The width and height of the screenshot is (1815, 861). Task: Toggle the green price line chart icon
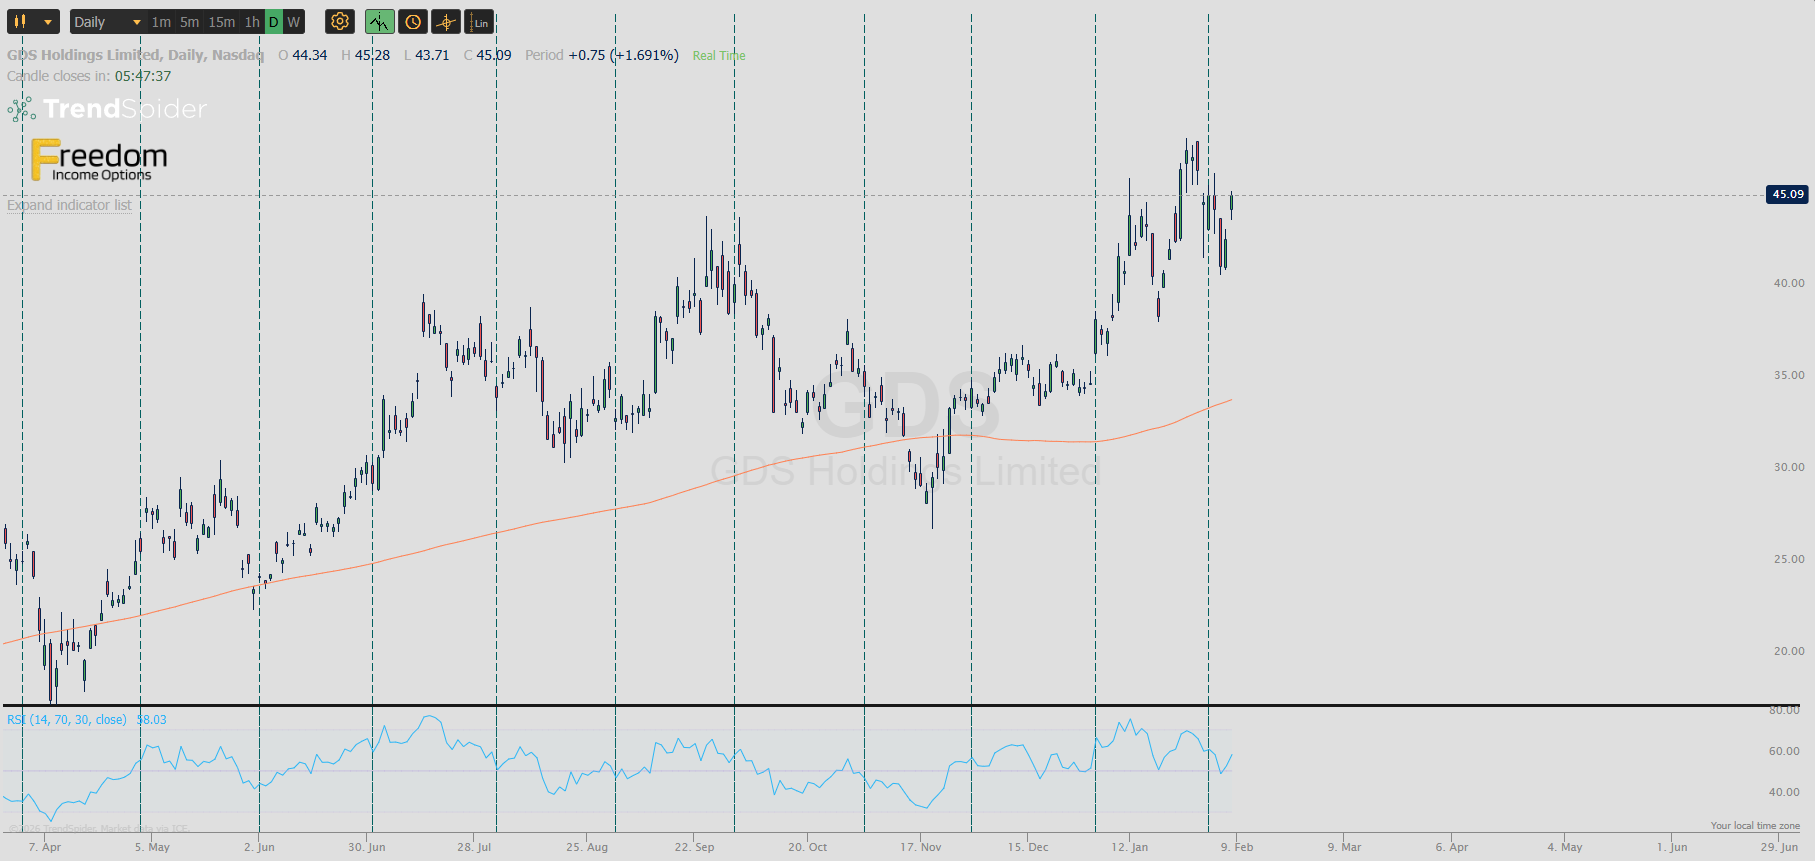[379, 22]
